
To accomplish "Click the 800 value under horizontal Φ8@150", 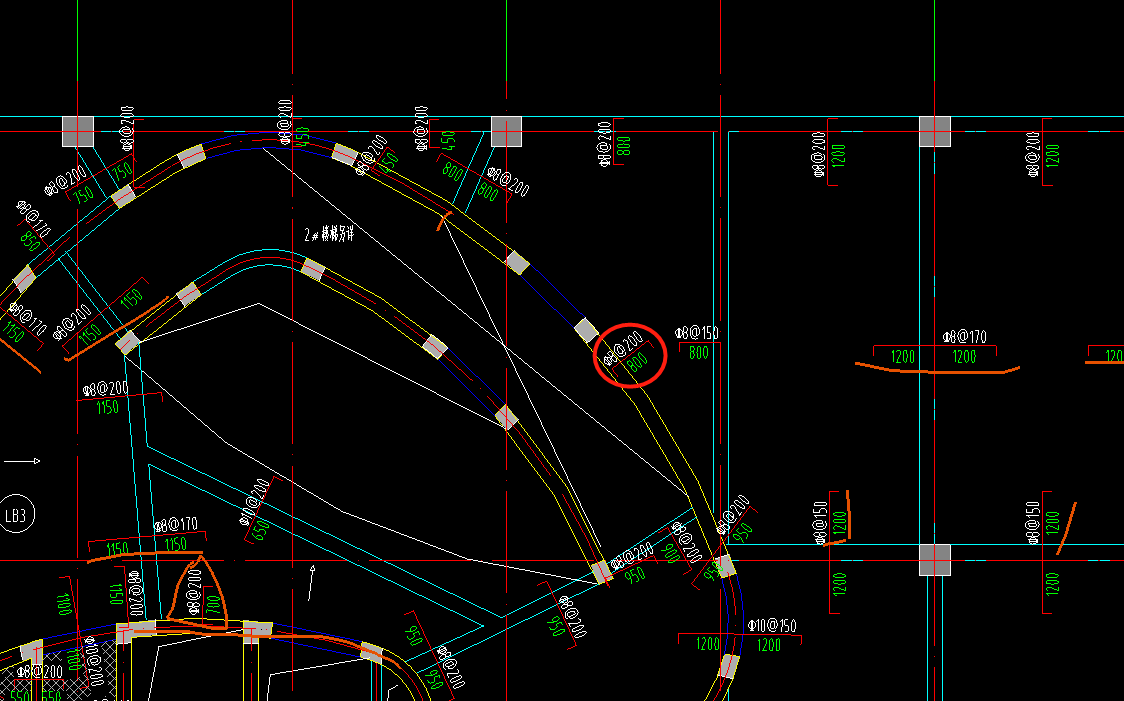I will (699, 352).
